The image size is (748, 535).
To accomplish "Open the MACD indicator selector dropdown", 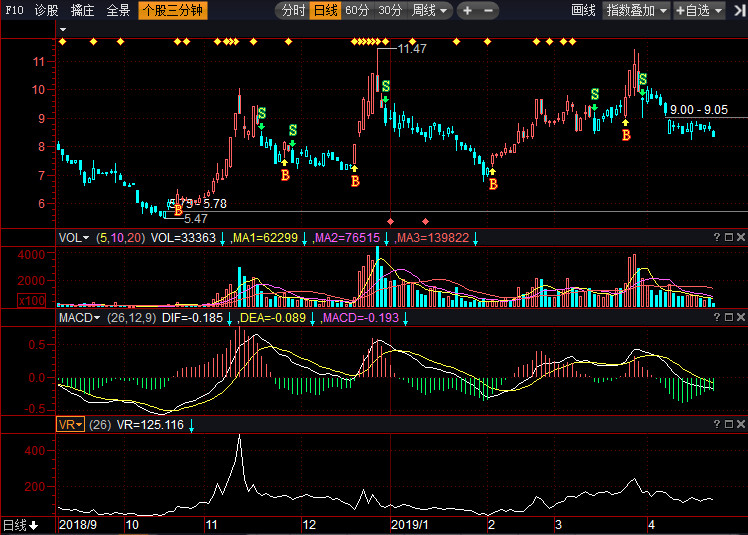I will [x=79, y=318].
